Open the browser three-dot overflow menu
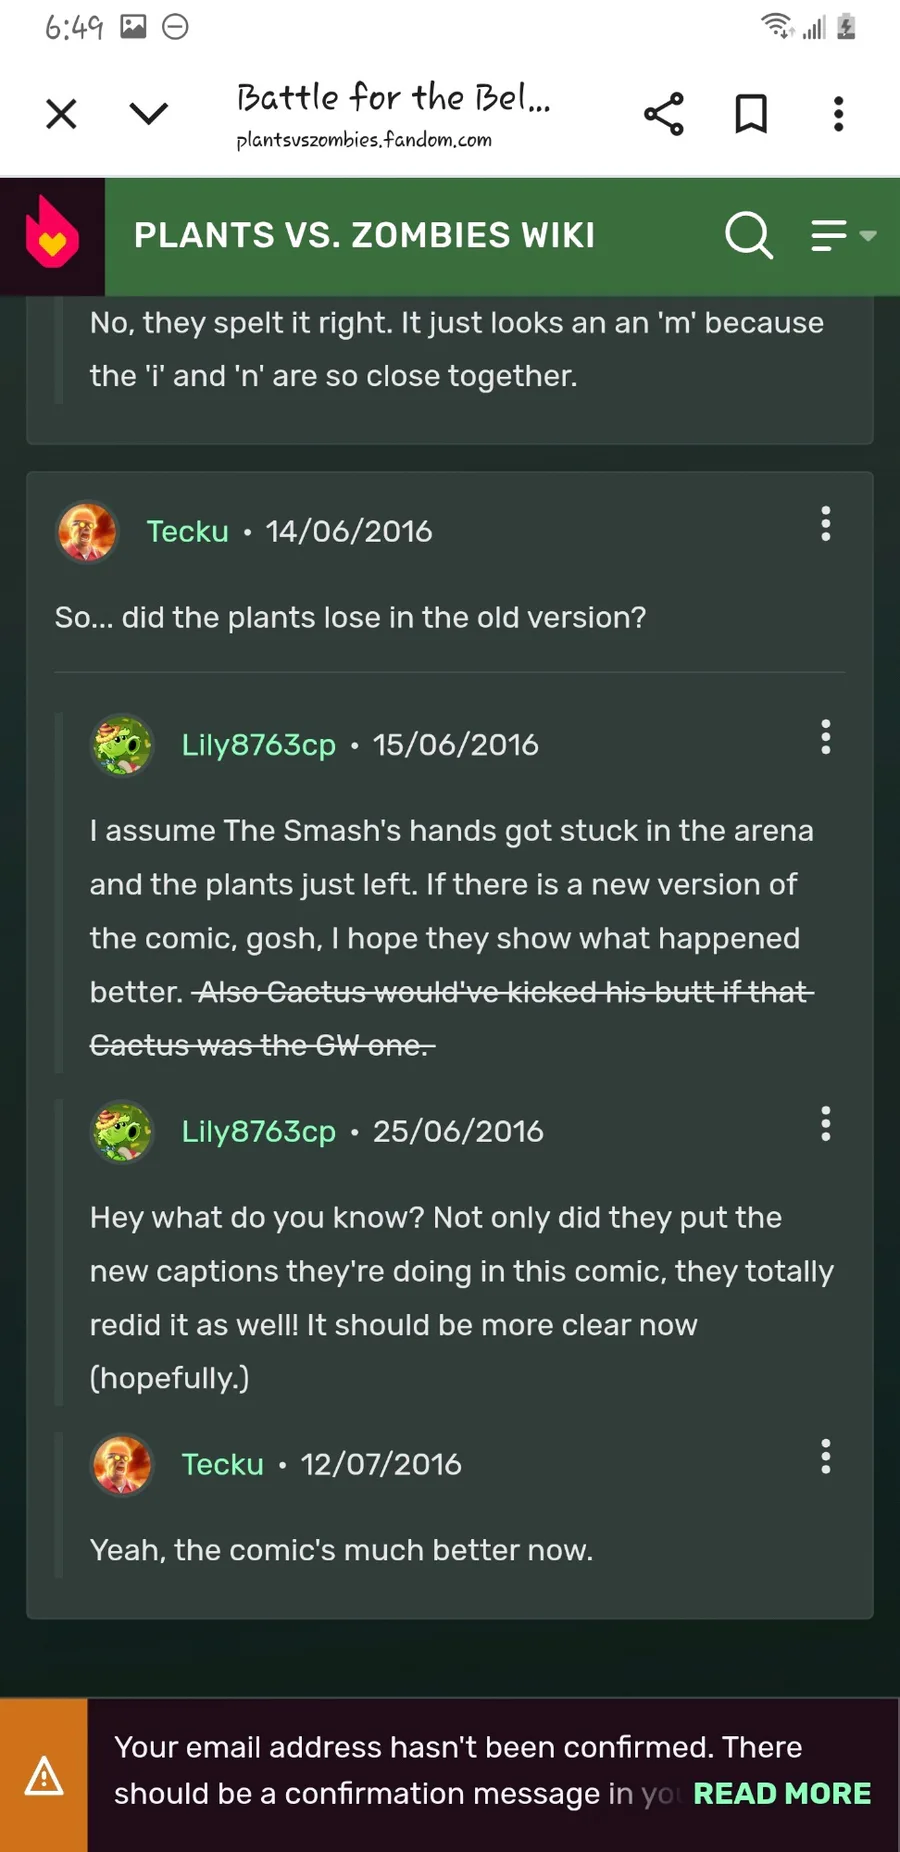This screenshot has width=900, height=1852. point(838,114)
